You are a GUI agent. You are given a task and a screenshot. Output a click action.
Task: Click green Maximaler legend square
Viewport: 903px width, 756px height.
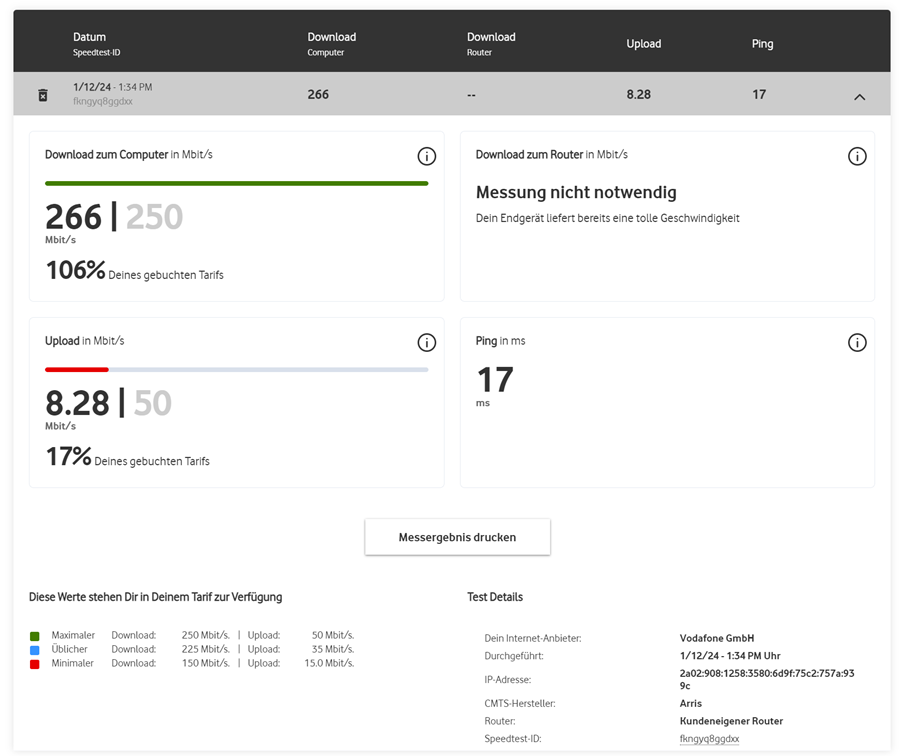(34, 635)
